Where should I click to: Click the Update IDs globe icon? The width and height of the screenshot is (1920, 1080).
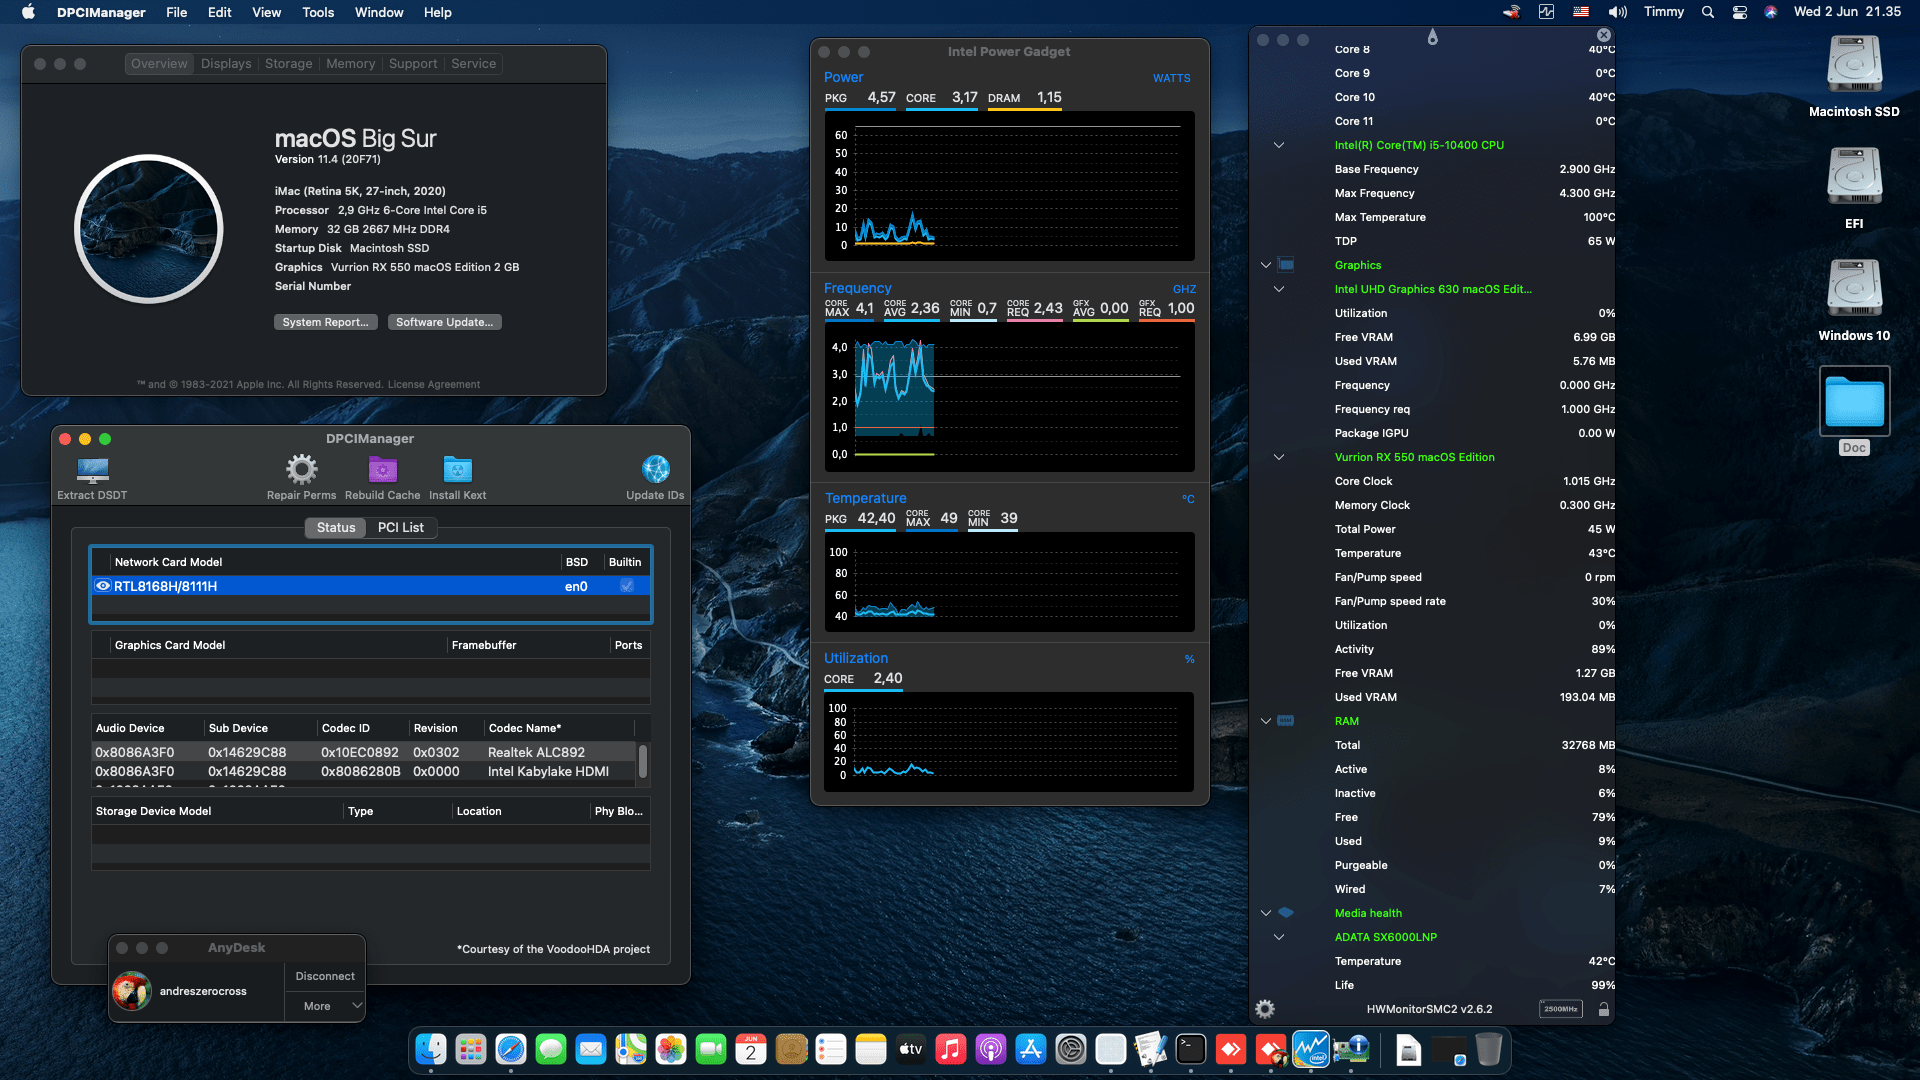tap(655, 469)
